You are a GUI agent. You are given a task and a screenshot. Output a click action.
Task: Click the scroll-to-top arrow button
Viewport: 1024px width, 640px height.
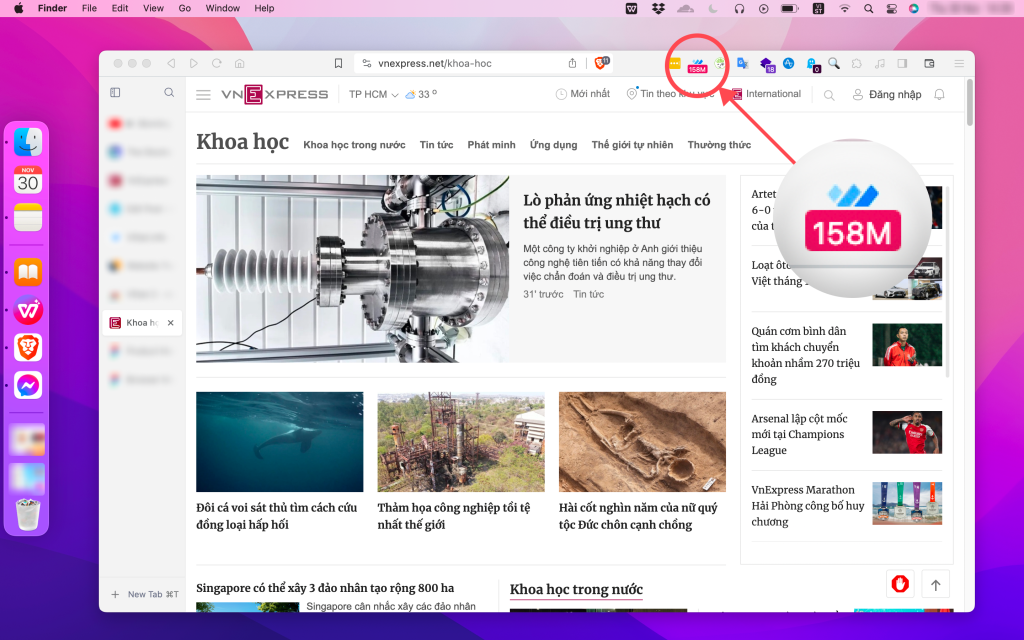pos(935,584)
